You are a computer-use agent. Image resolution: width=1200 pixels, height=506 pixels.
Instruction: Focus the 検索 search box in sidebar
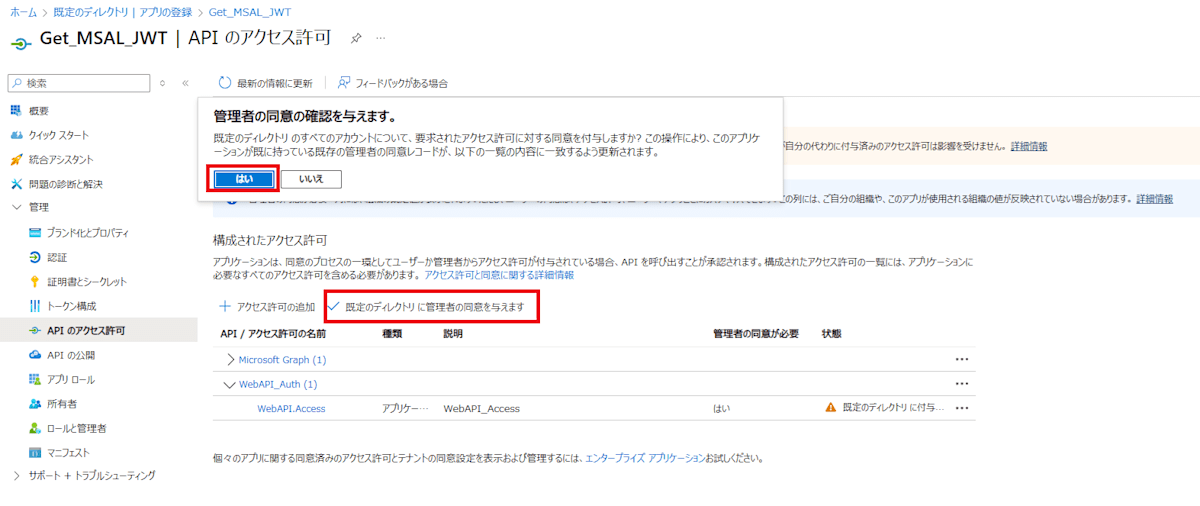pos(78,83)
